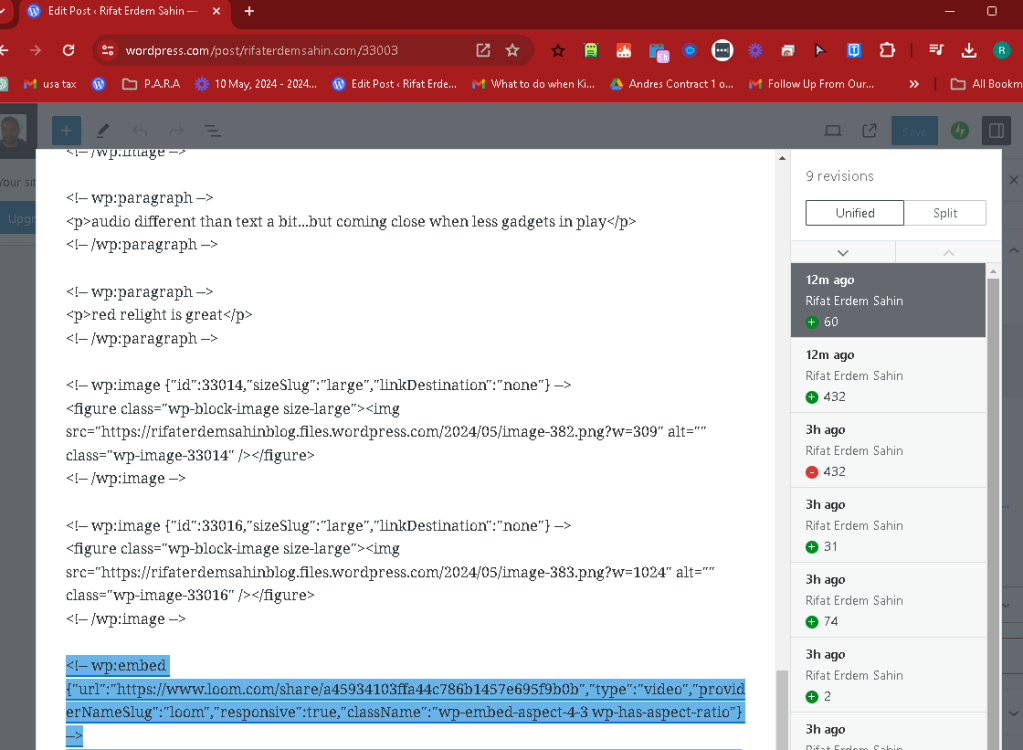The height and width of the screenshot is (750, 1023).
Task: Go forward with the browser arrow
Action: click(x=35, y=50)
